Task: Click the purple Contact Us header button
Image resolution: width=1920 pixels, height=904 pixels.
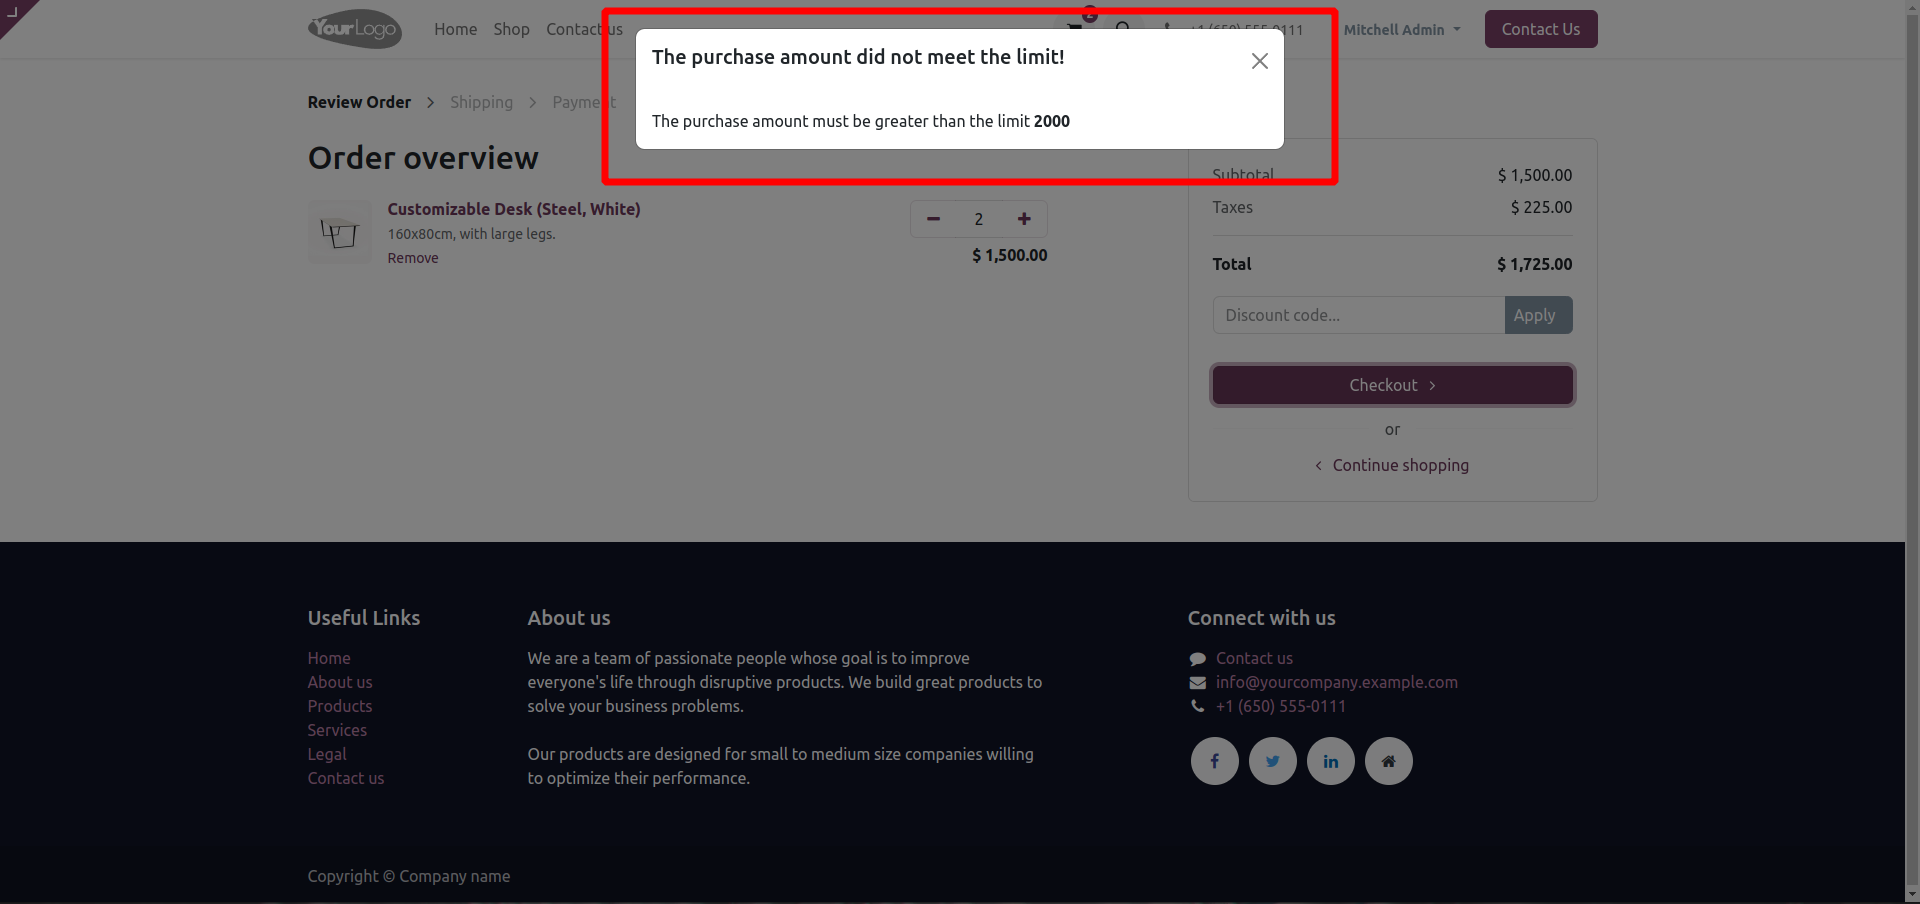Action: click(x=1540, y=29)
